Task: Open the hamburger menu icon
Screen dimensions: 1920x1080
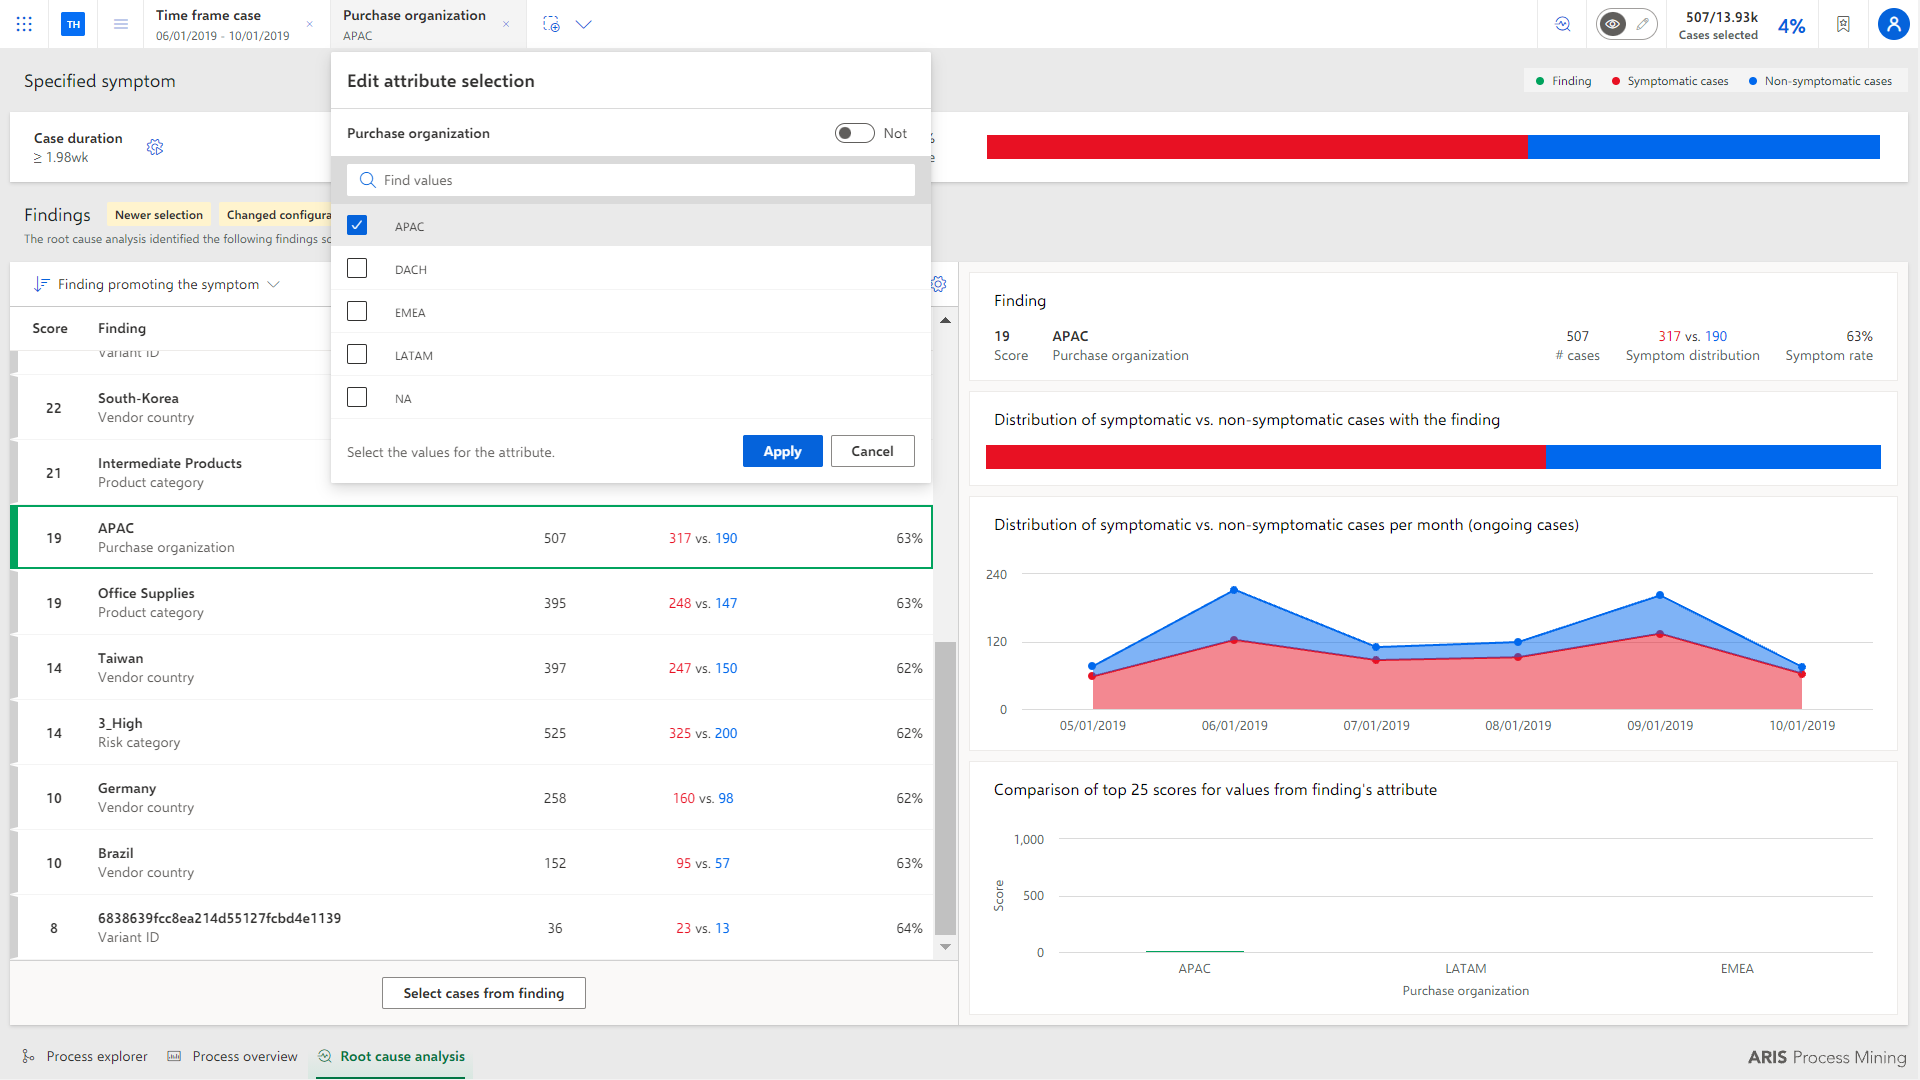Action: click(x=121, y=24)
